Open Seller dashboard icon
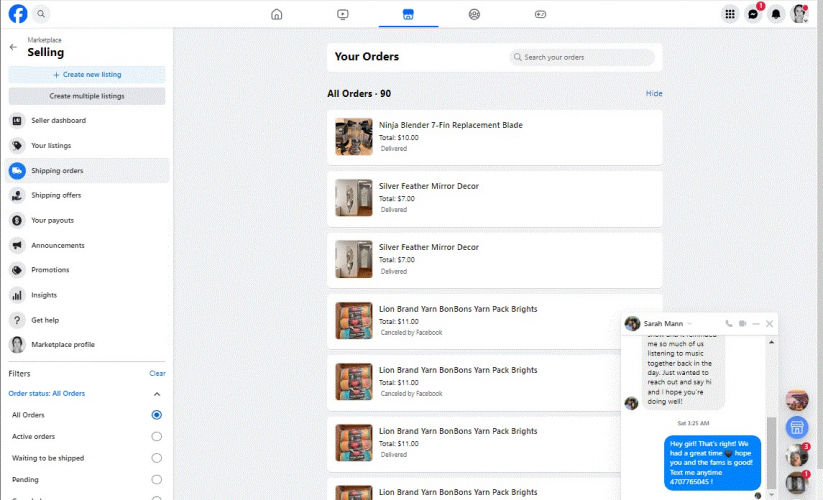 coord(17,121)
